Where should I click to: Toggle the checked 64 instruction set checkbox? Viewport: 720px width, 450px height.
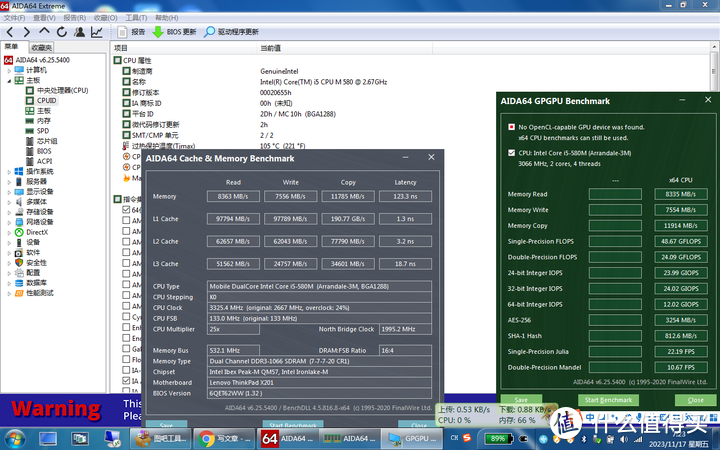(x=126, y=209)
